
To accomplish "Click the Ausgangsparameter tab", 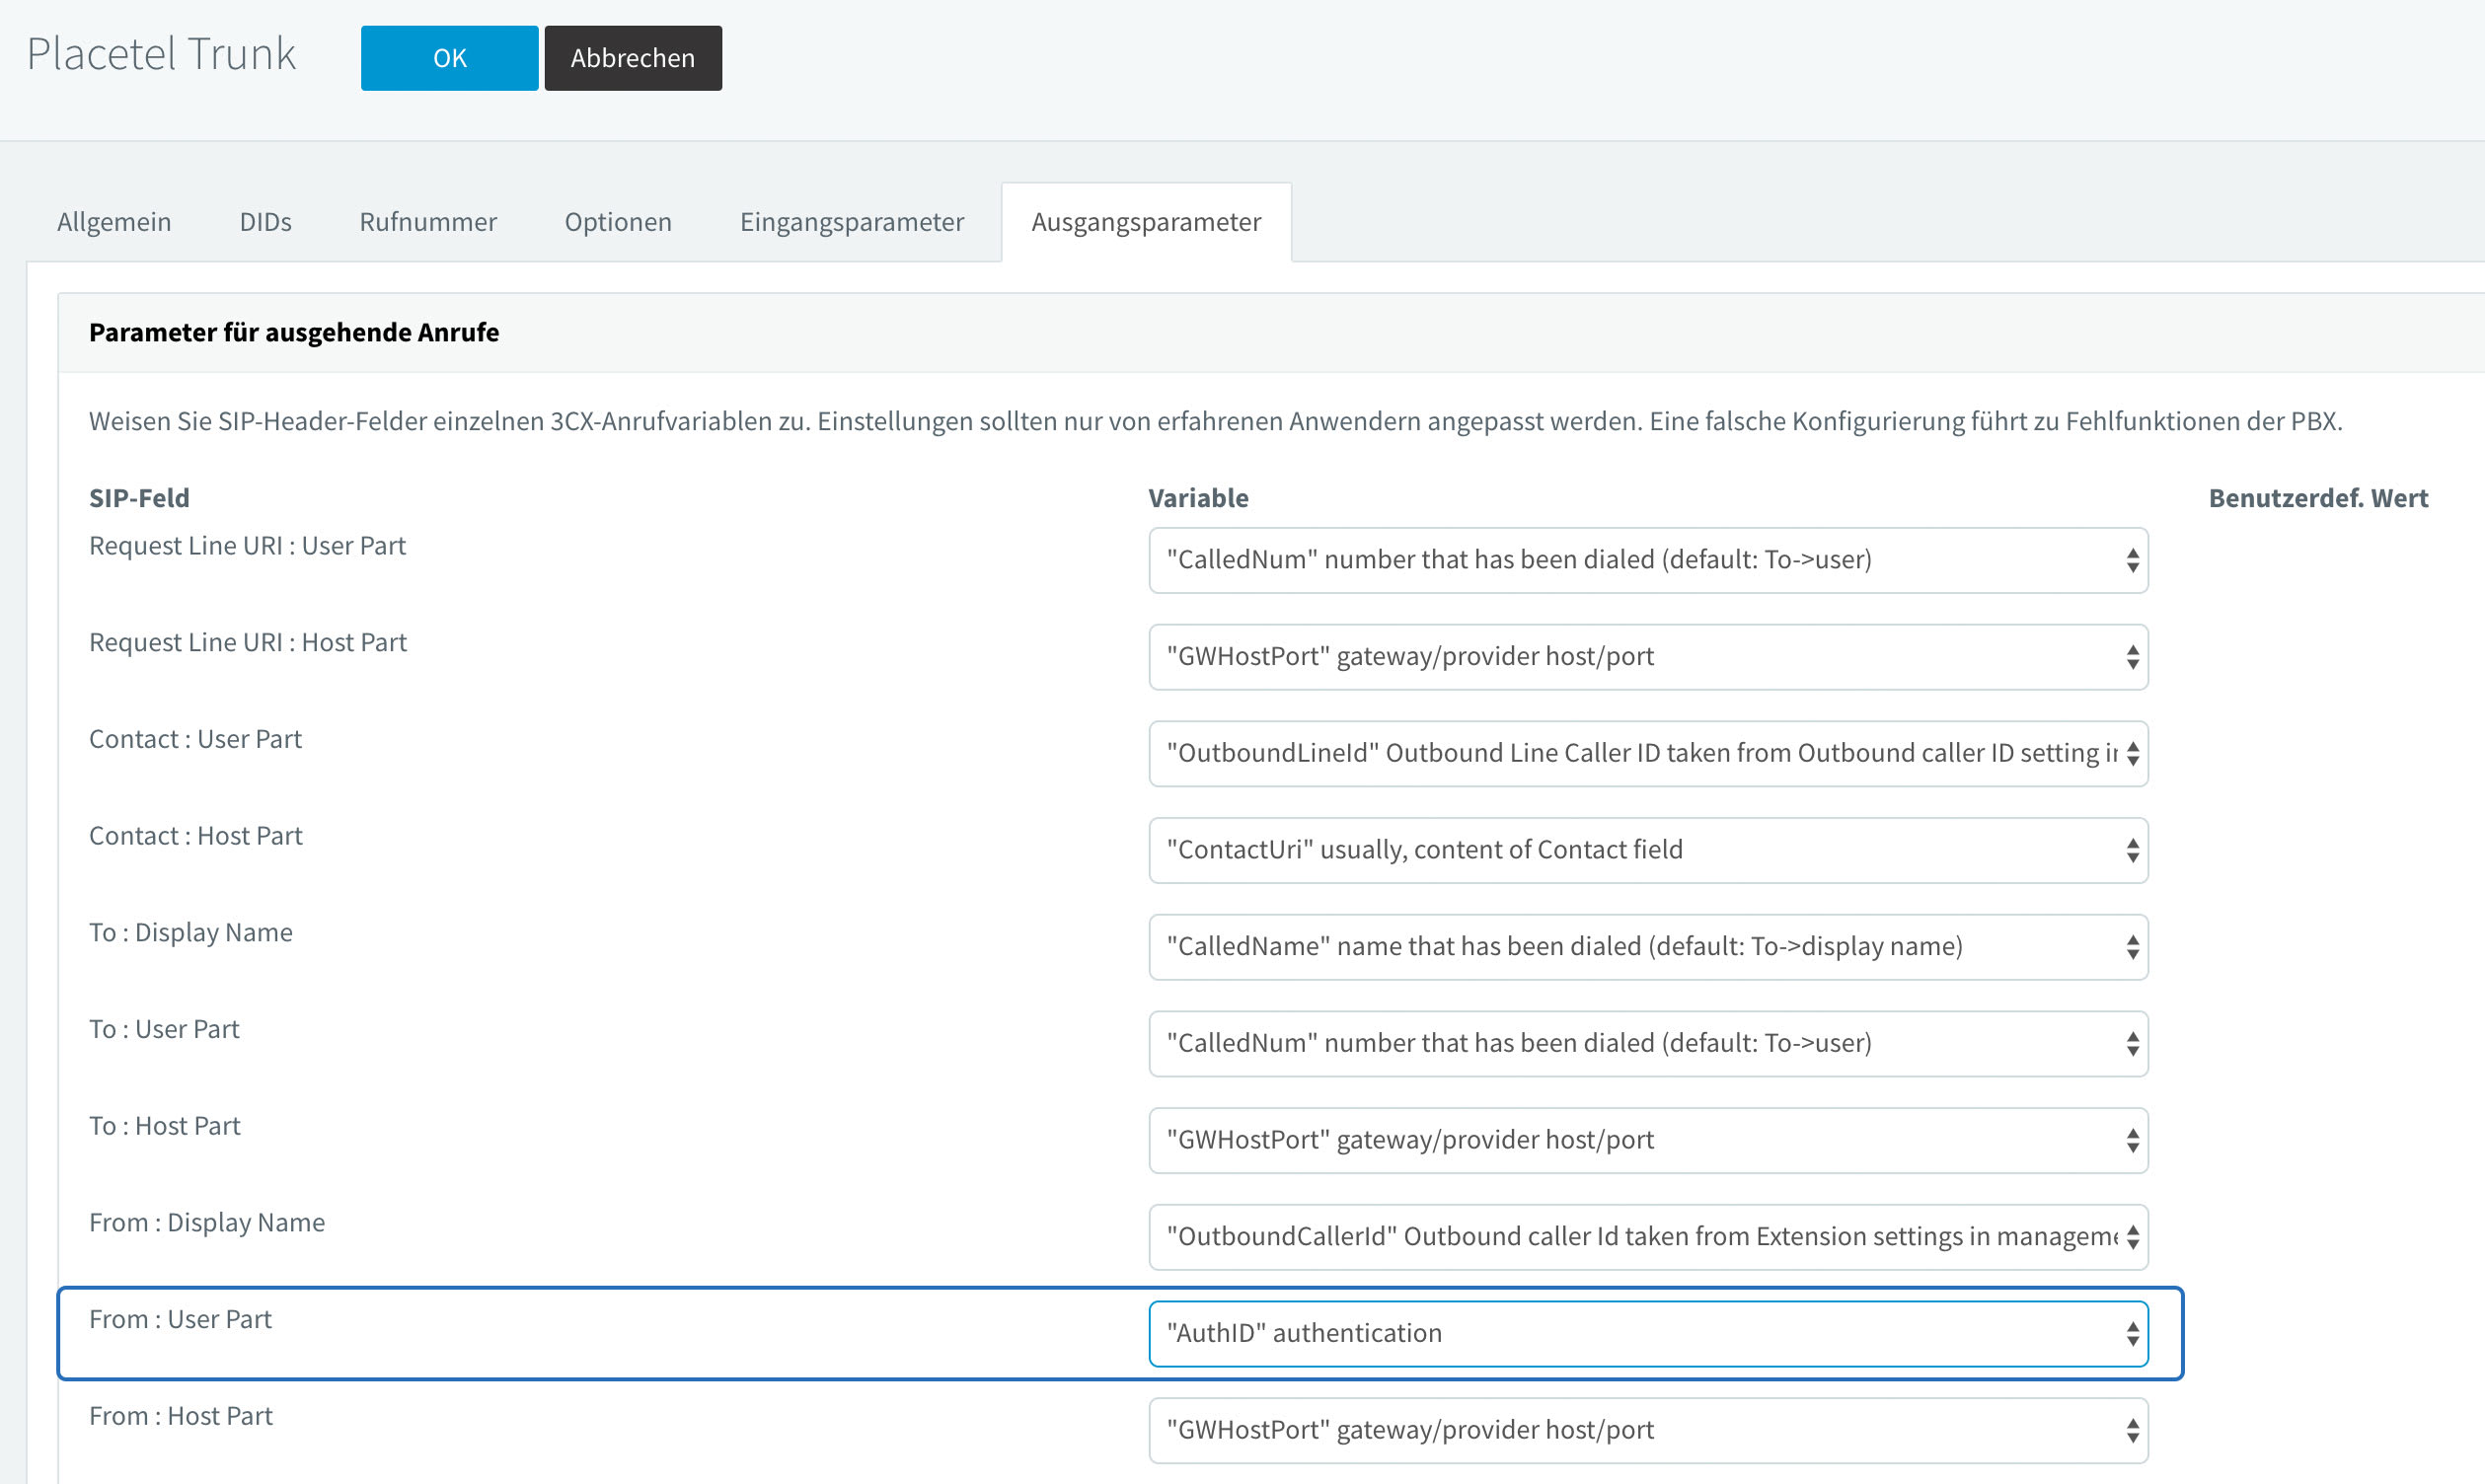I will pos(1146,222).
